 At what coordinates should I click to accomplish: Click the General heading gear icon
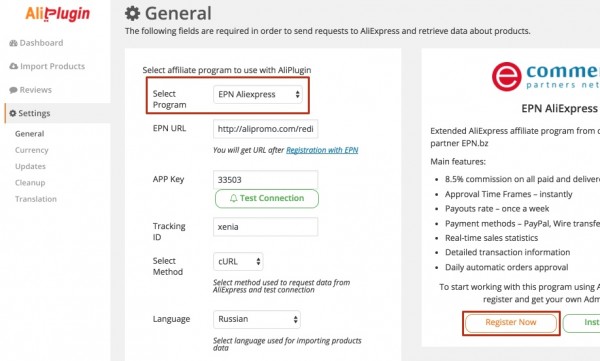coord(132,13)
